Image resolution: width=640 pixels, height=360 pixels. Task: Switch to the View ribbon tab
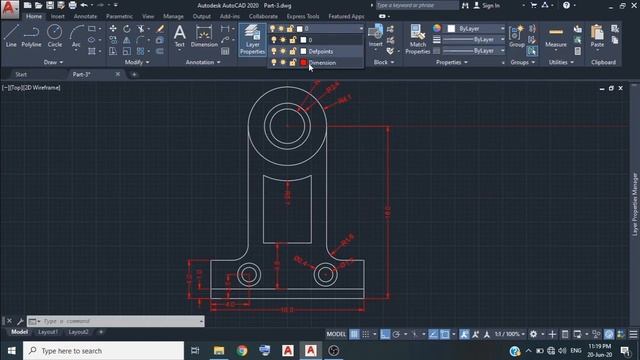(x=148, y=16)
